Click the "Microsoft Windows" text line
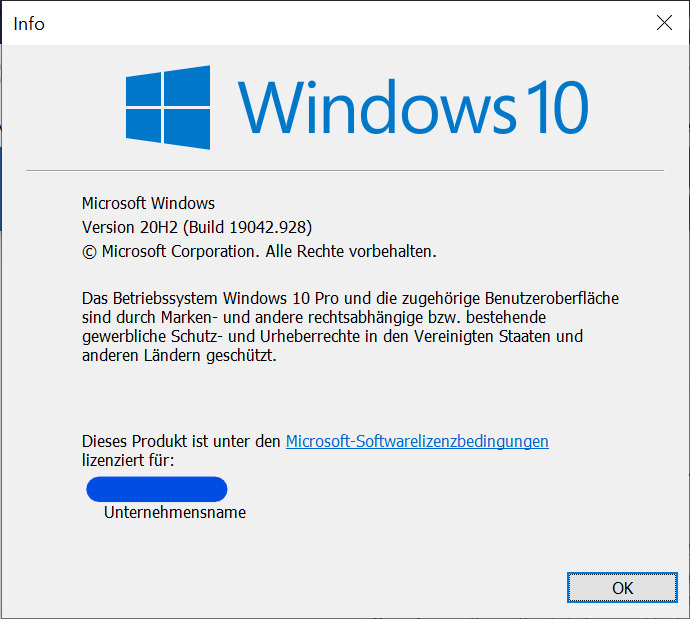The width and height of the screenshot is (690, 619). tap(148, 203)
